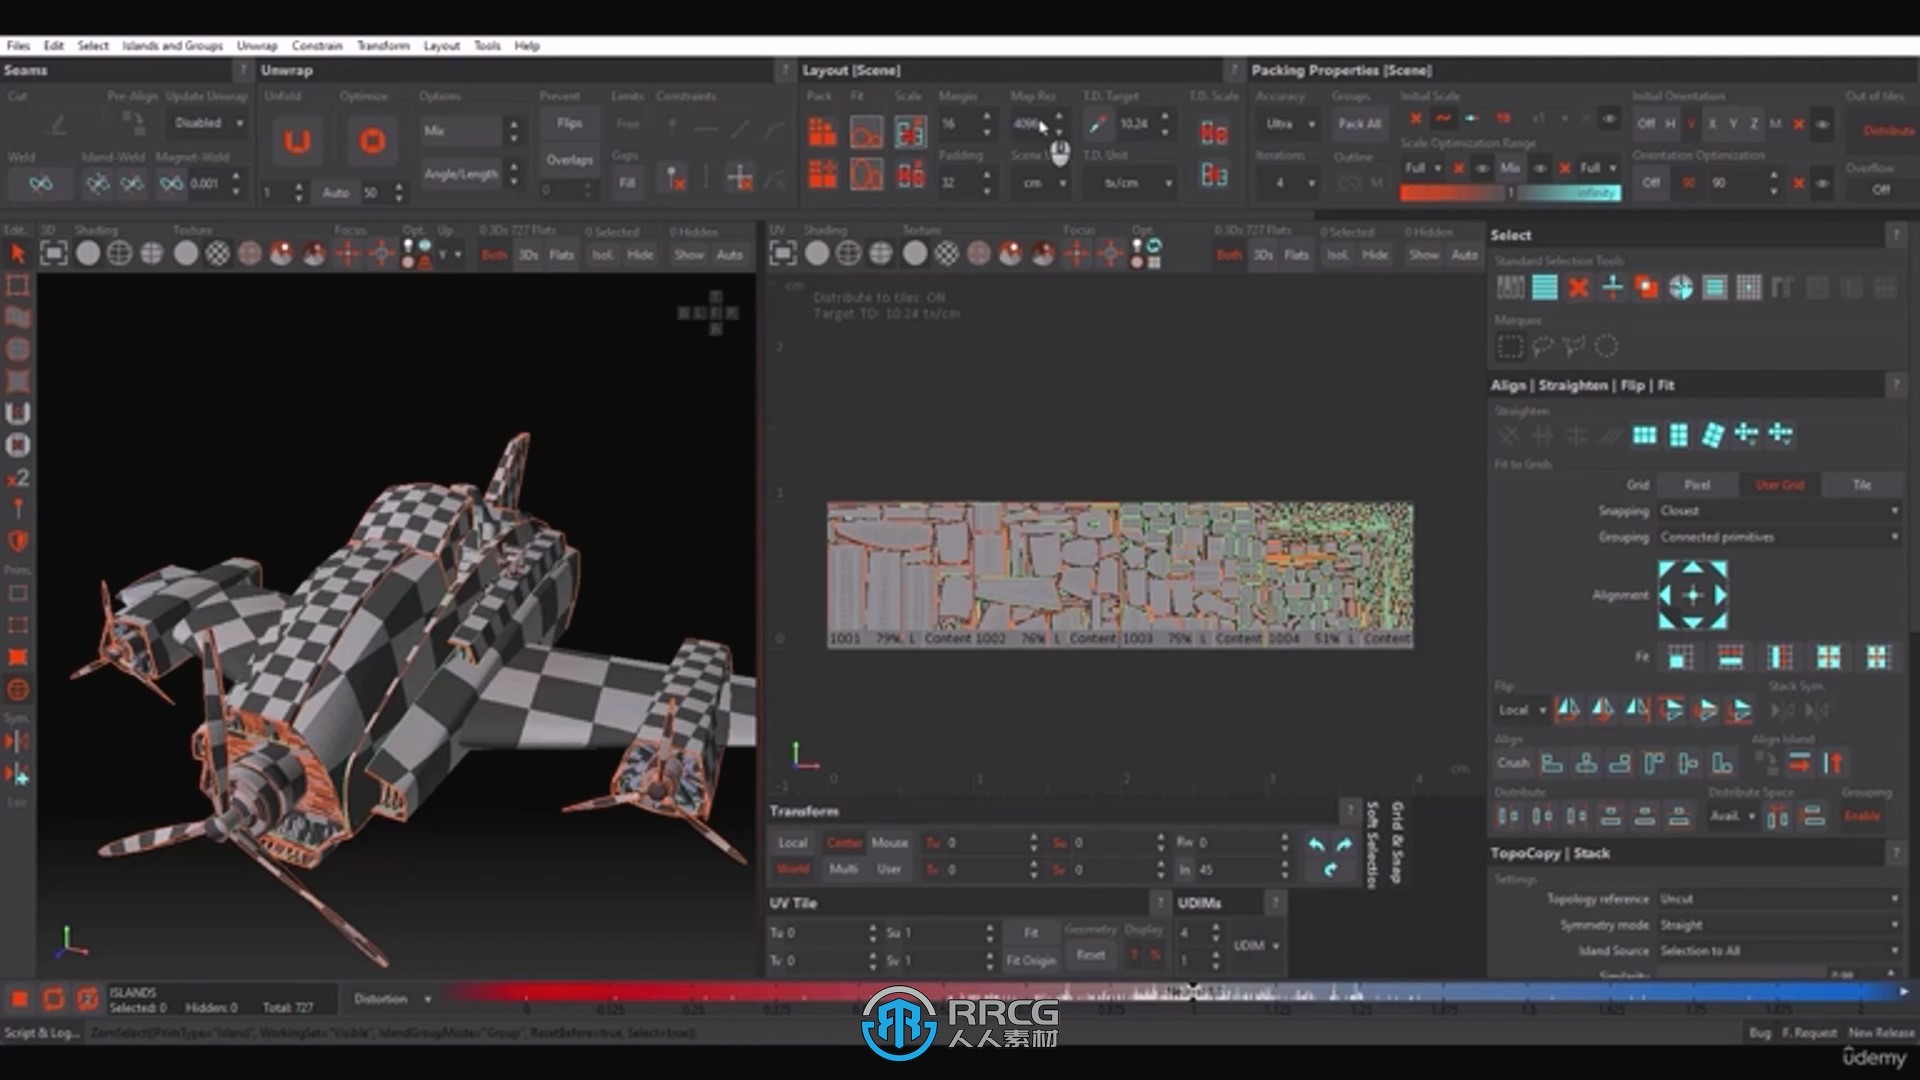Select Pixel grid option
Viewport: 1920px width, 1080px height.
(1697, 485)
